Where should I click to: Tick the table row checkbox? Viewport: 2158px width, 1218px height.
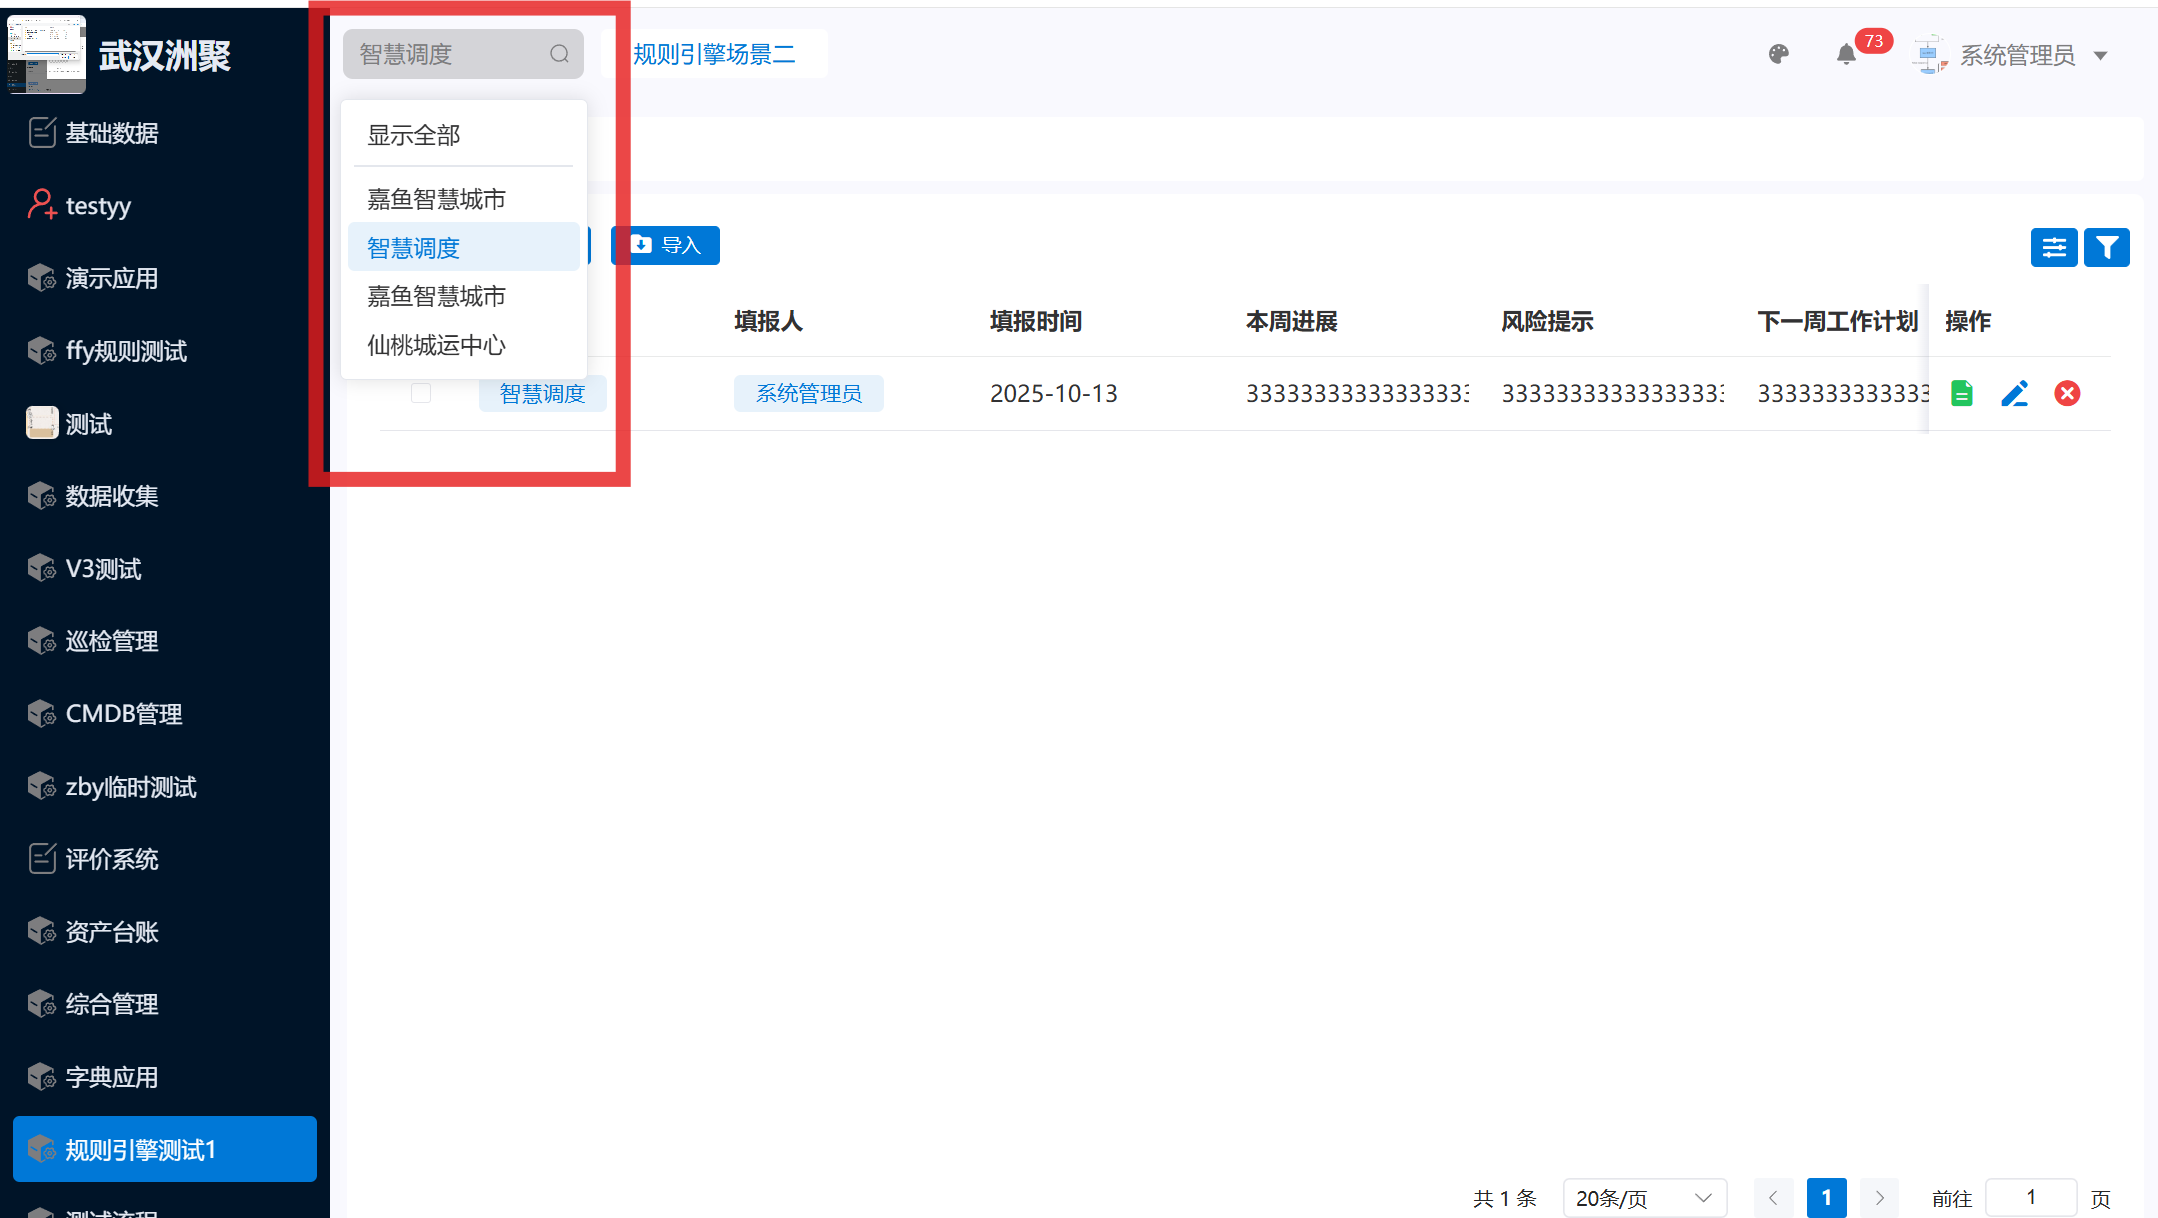pos(421,393)
